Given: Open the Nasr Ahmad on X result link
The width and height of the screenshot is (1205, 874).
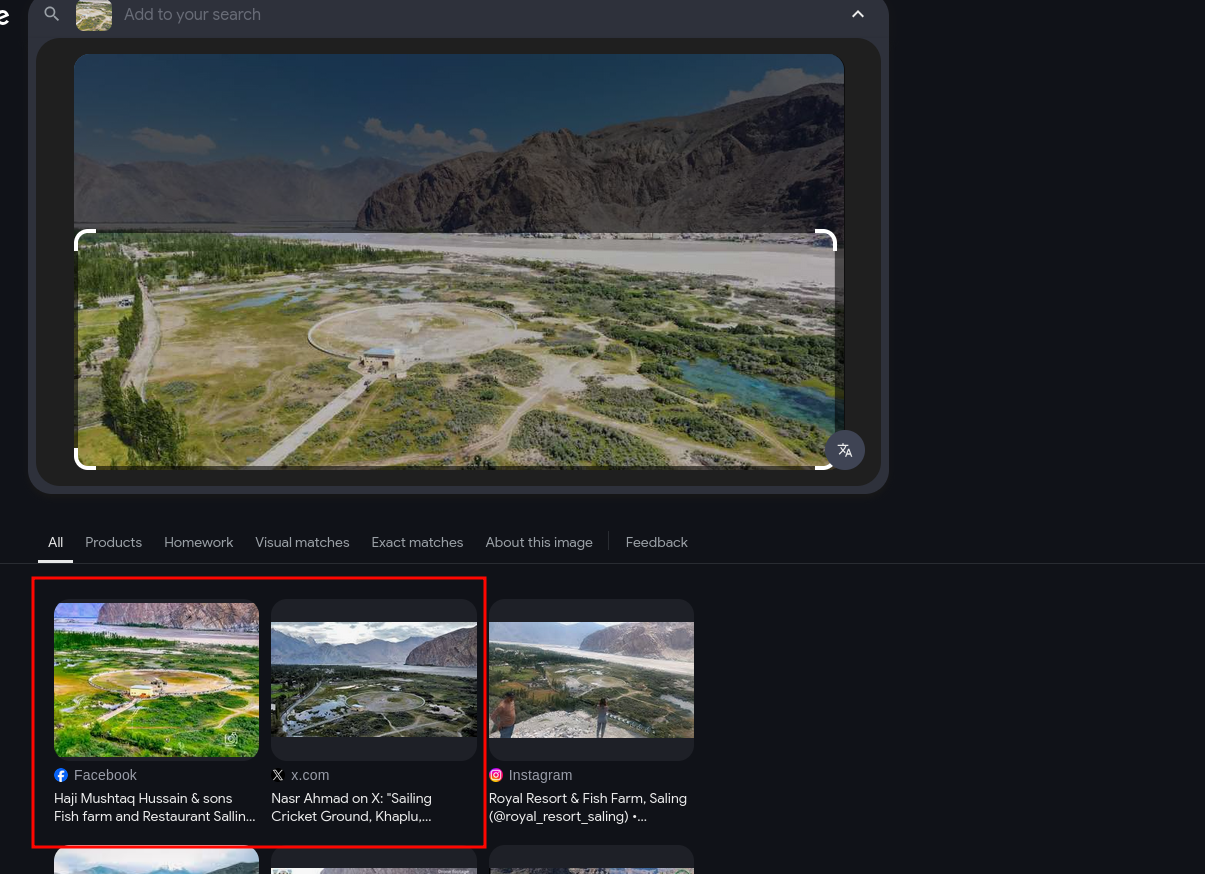Looking at the screenshot, I should (x=351, y=807).
